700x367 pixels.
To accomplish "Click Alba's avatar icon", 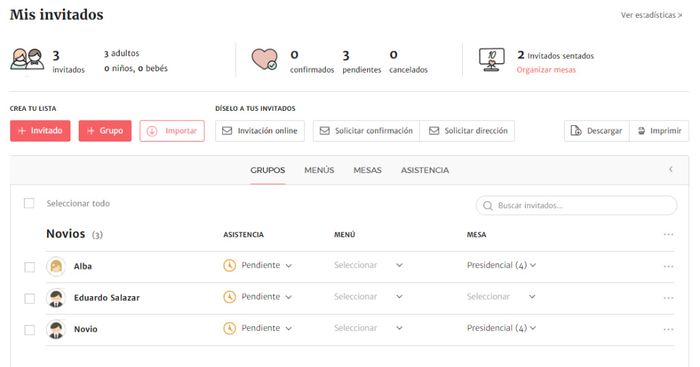I will pos(56,267).
